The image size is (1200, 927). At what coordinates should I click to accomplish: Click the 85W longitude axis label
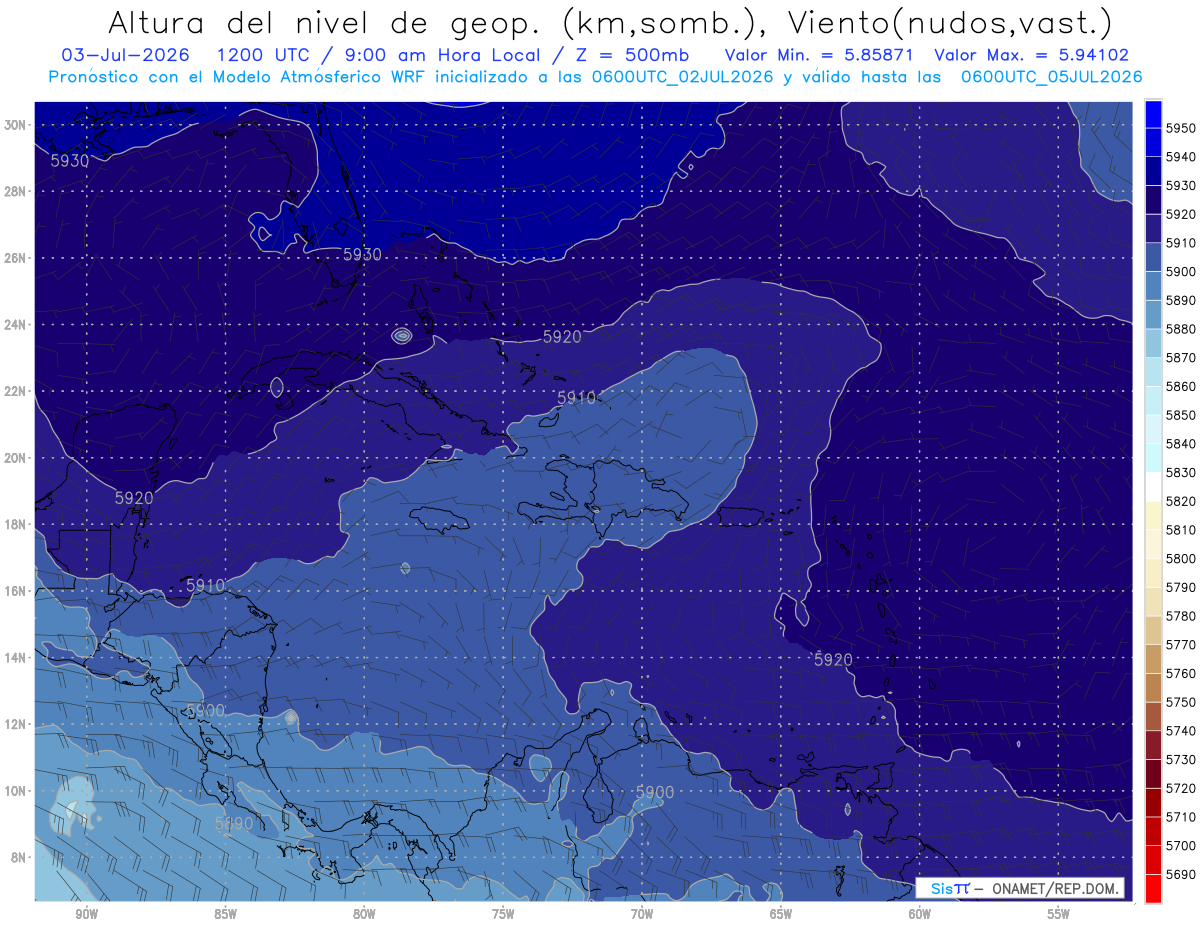(x=225, y=913)
